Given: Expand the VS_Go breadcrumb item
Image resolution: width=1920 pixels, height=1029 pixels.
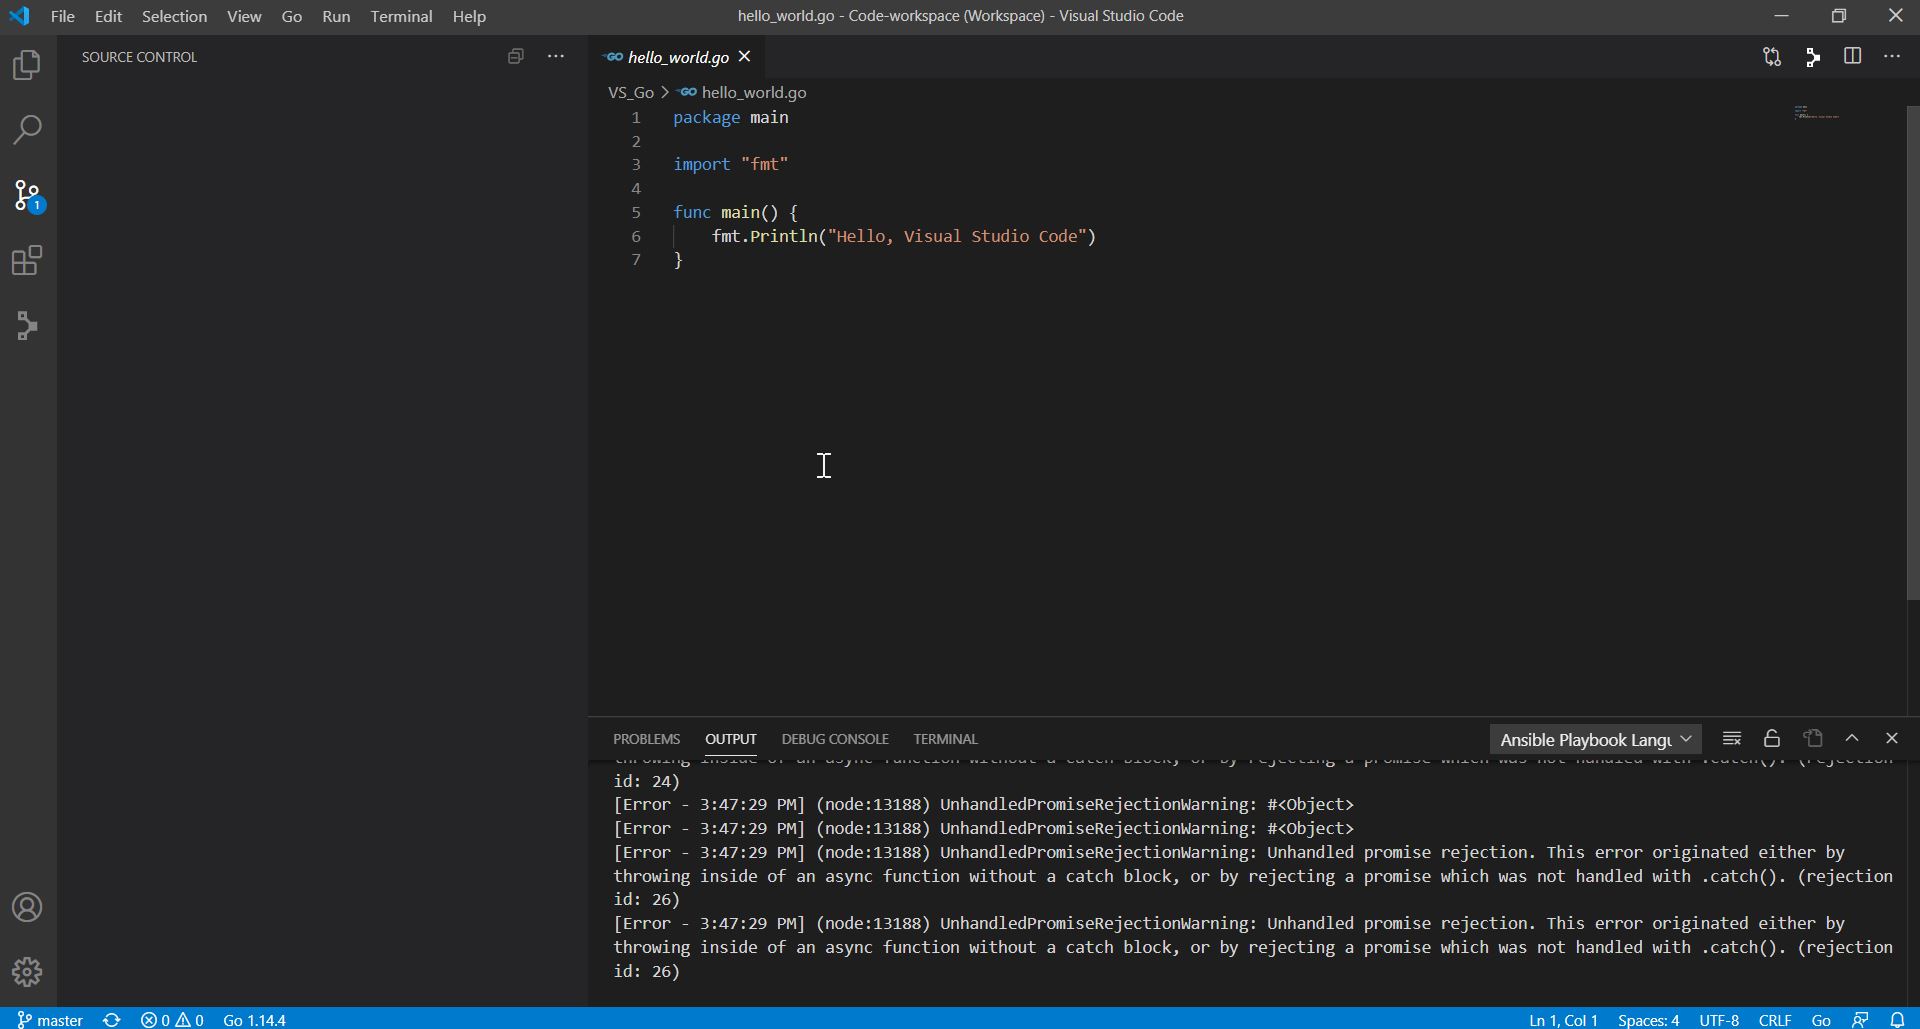Looking at the screenshot, I should (633, 92).
